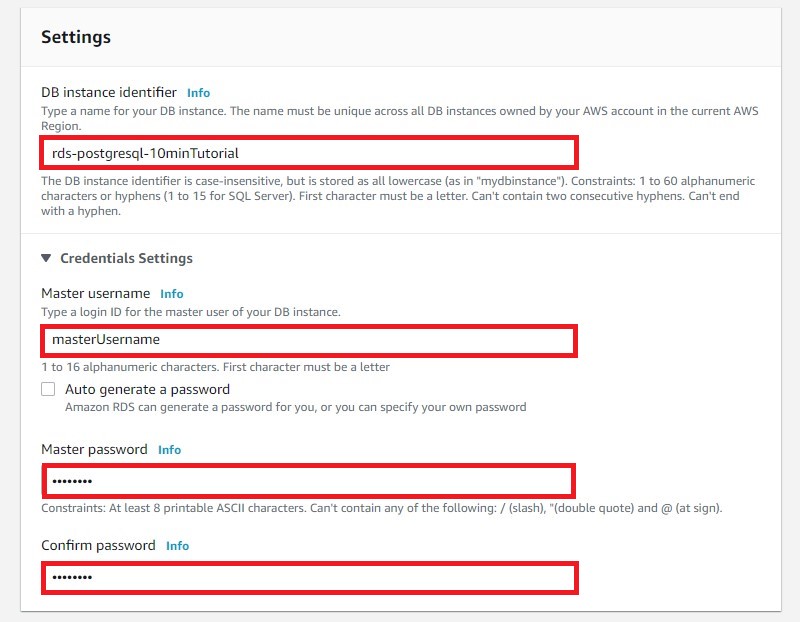Click the "Confirm password" field label
The width and height of the screenshot is (800, 622).
98,545
